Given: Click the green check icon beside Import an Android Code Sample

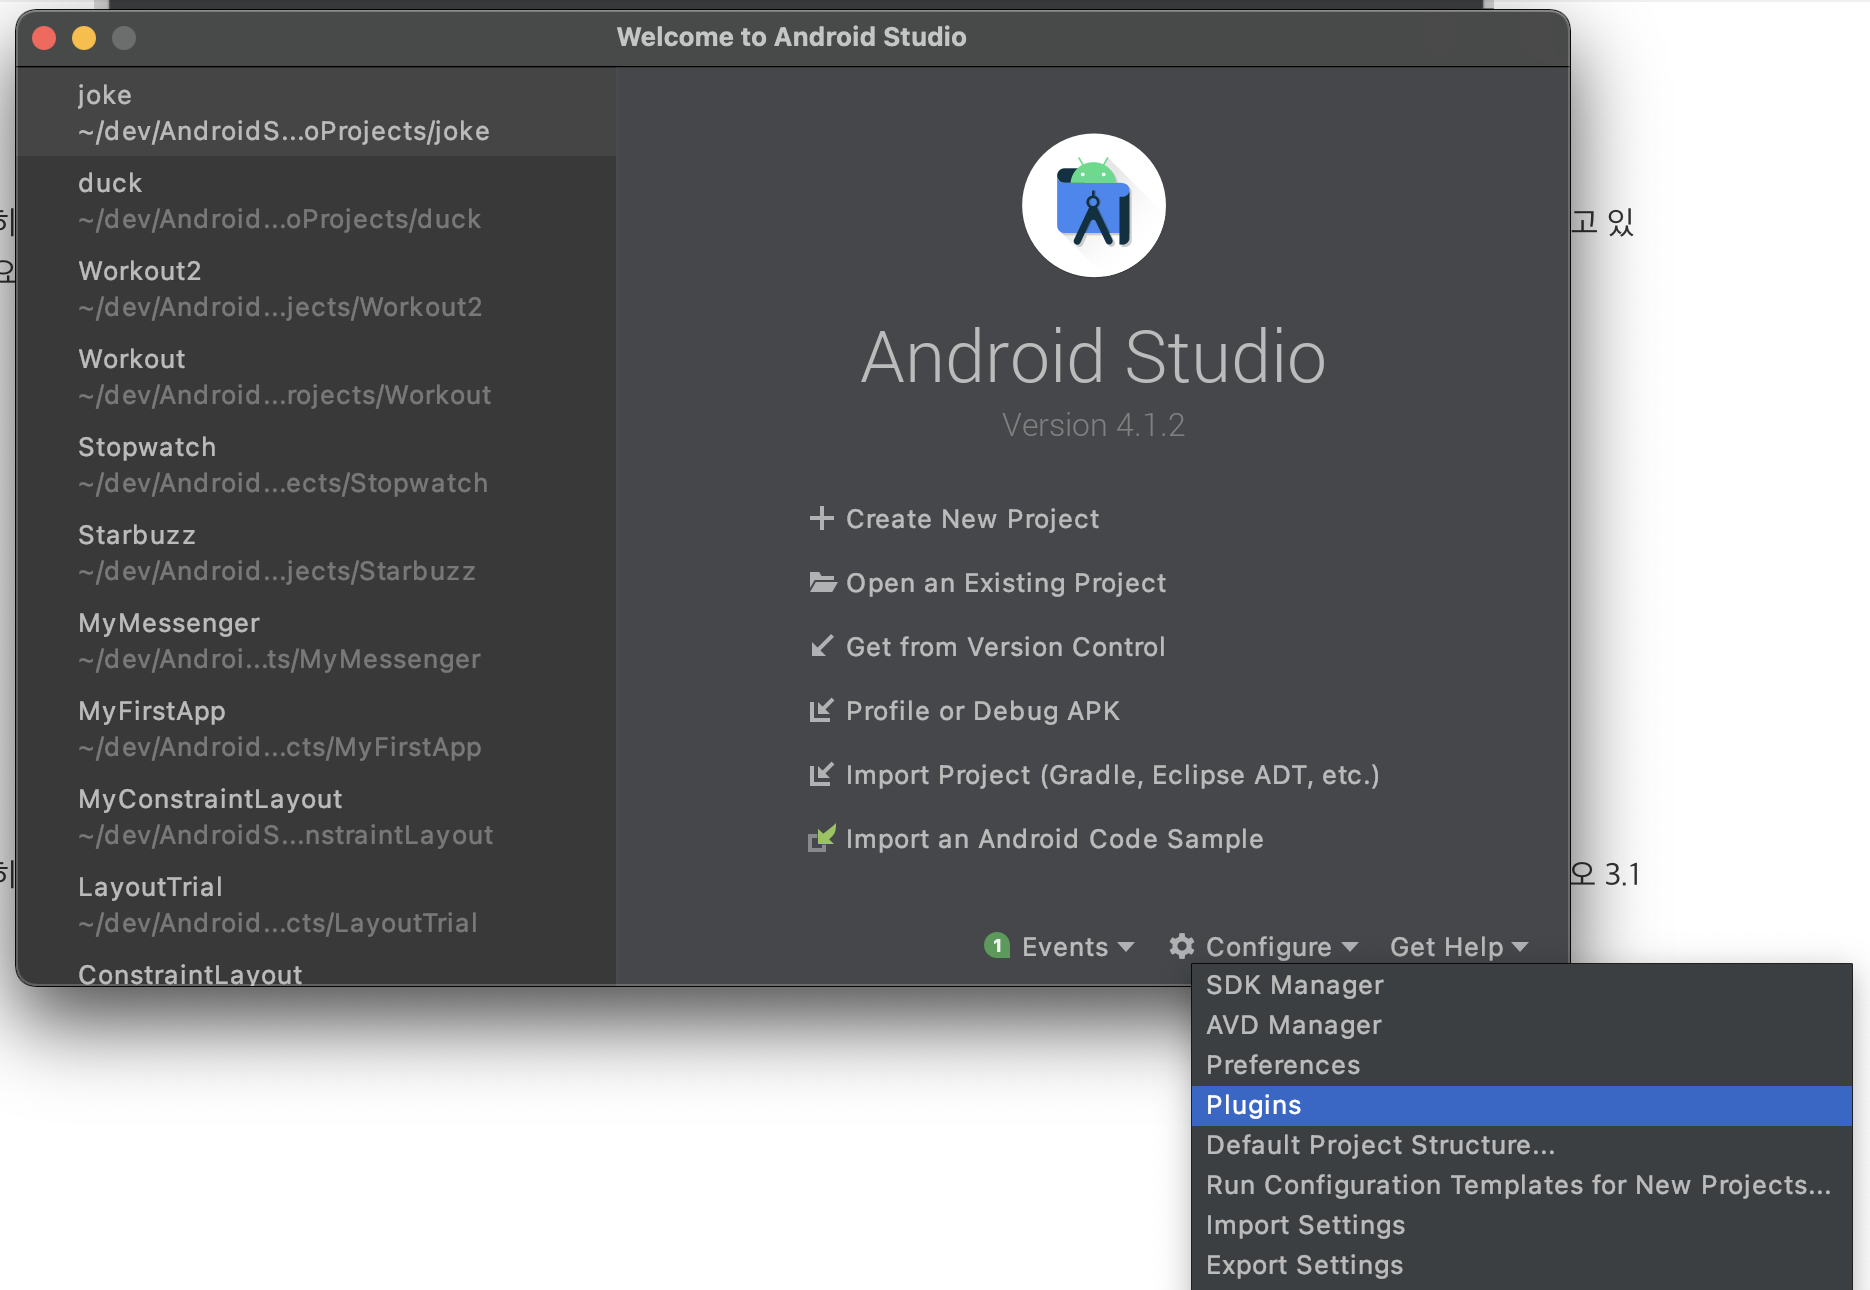Looking at the screenshot, I should 821,838.
